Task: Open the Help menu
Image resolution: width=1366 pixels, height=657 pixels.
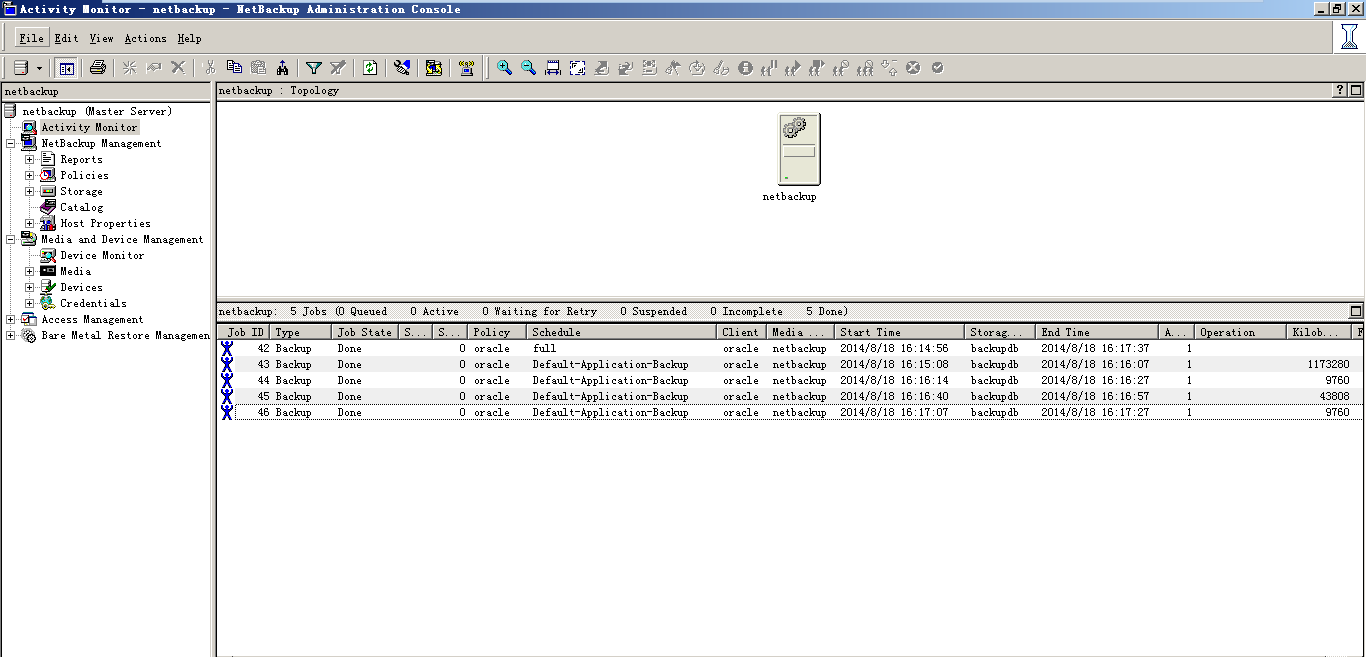Action: (x=189, y=38)
